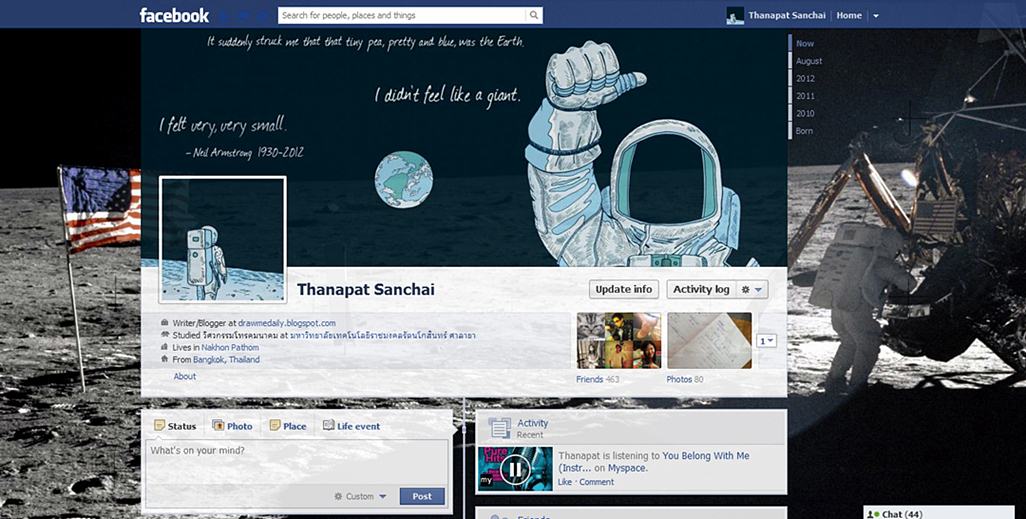Switch to the Life event tab
This screenshot has height=519, width=1026.
point(351,426)
